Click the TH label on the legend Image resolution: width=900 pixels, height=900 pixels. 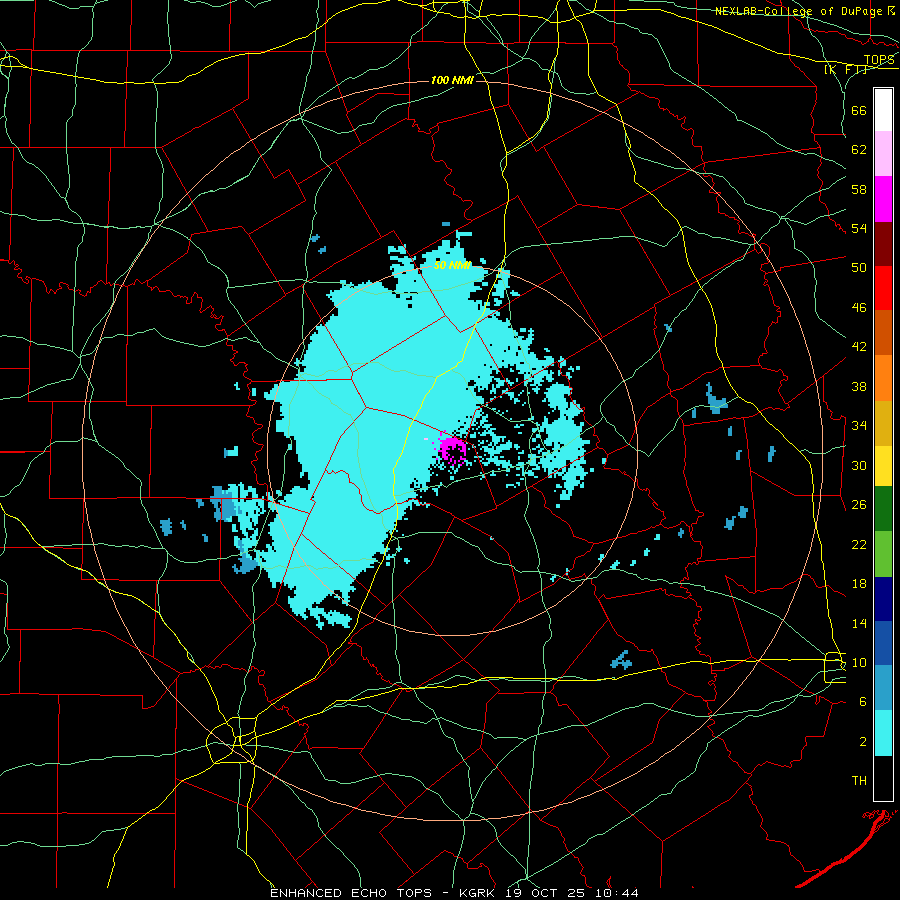(859, 781)
